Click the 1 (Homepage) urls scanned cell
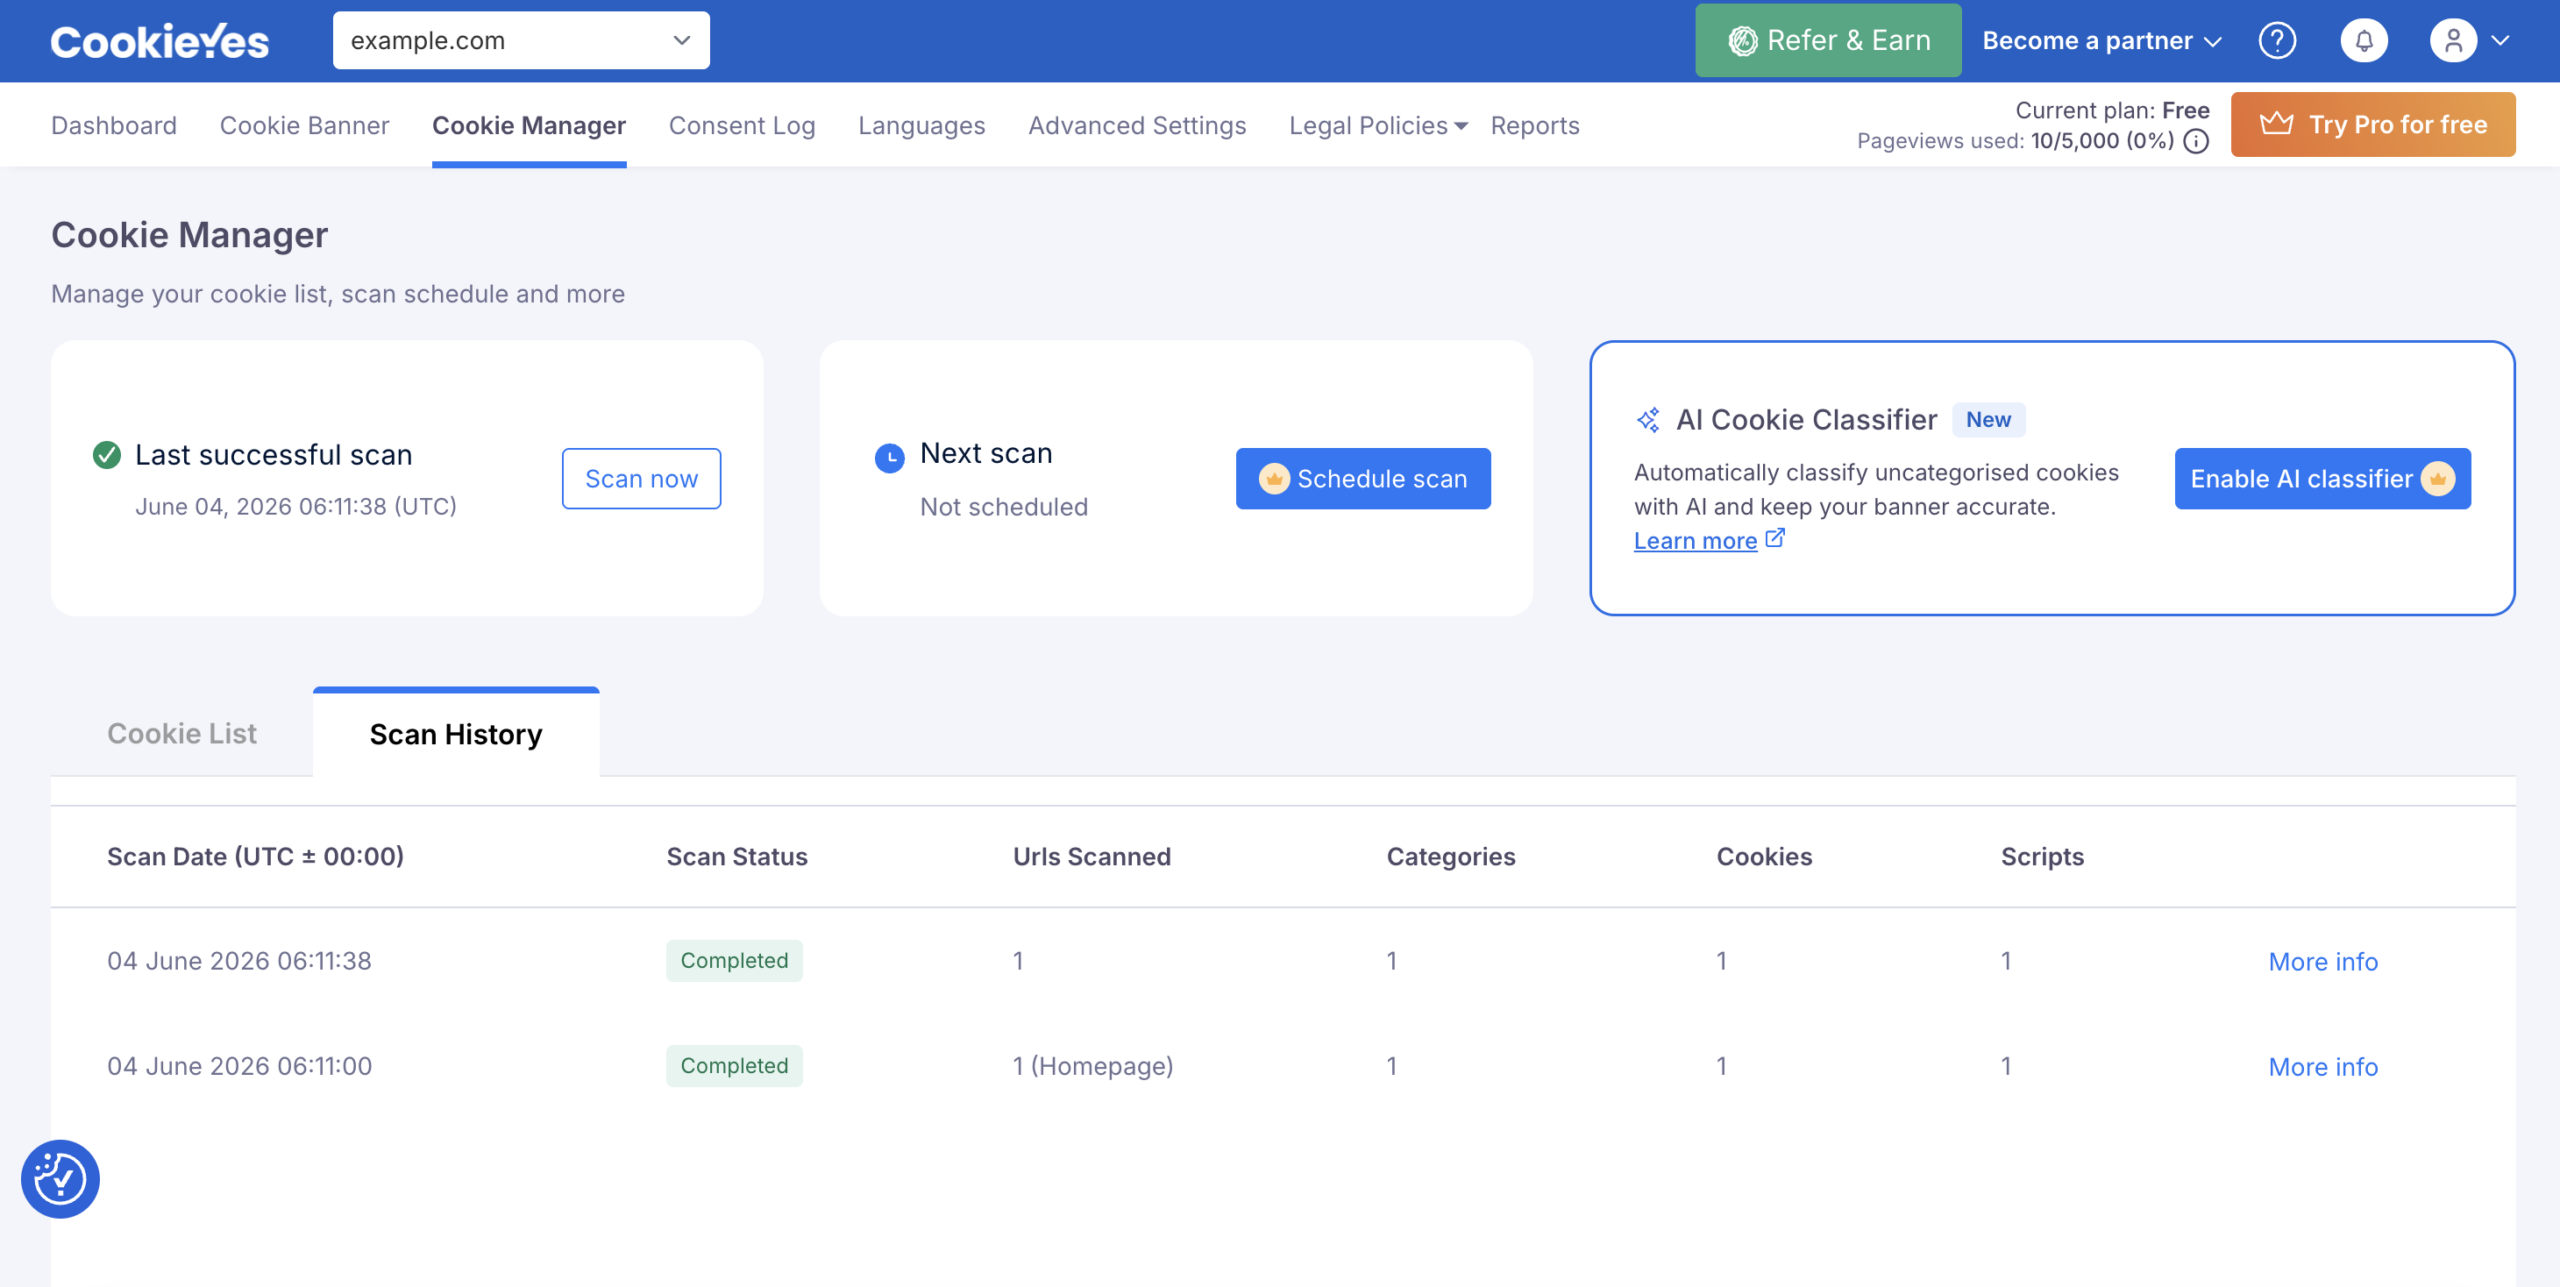This screenshot has height=1287, width=2560. [x=1092, y=1066]
